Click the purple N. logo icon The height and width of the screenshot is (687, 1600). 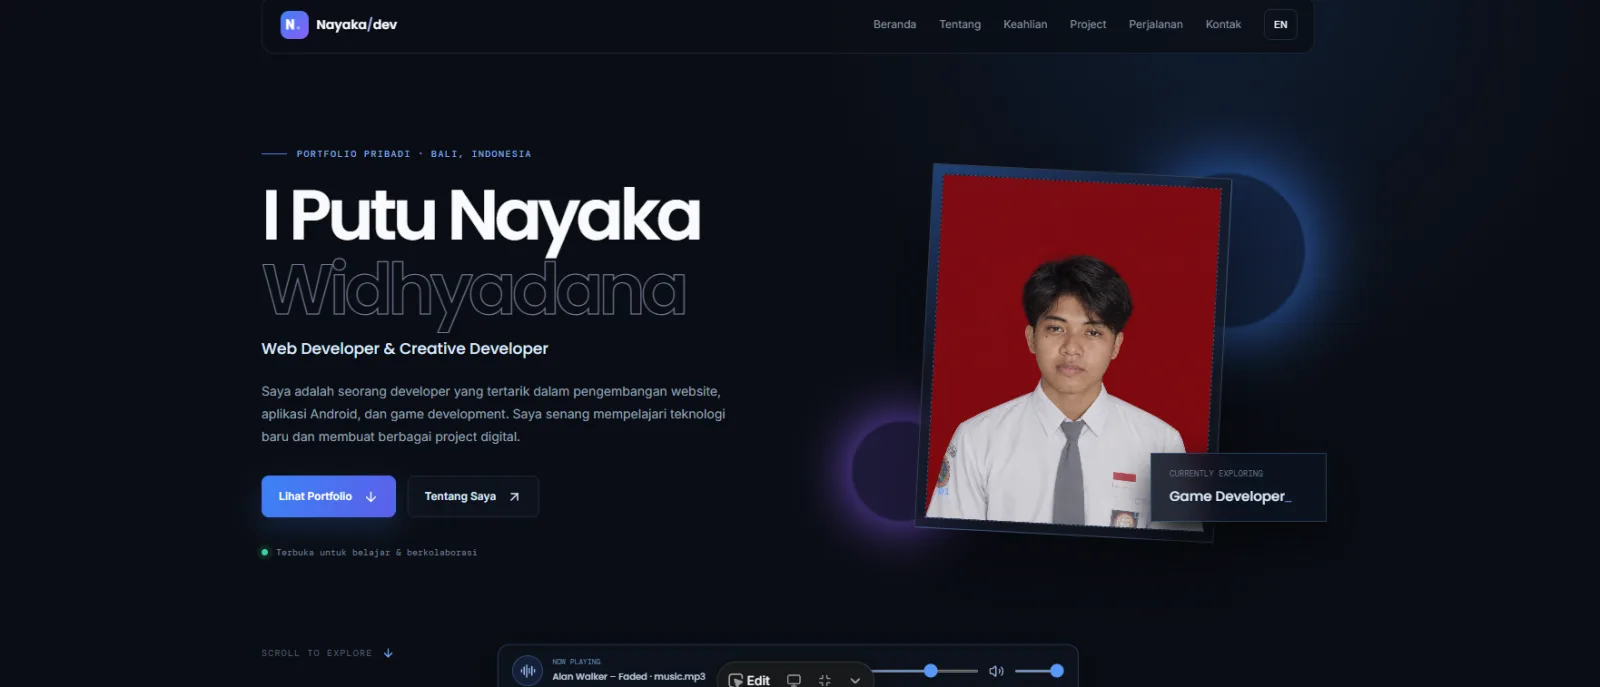click(x=294, y=25)
